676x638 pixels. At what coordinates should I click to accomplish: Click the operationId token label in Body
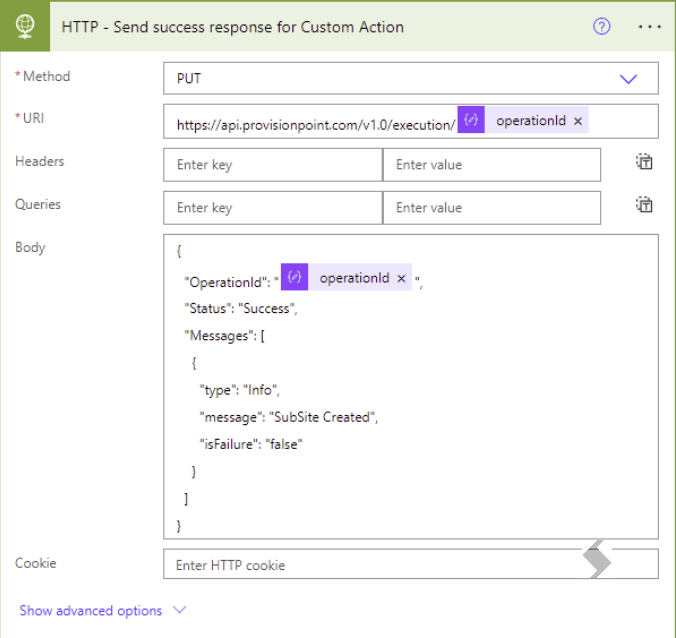click(x=354, y=278)
